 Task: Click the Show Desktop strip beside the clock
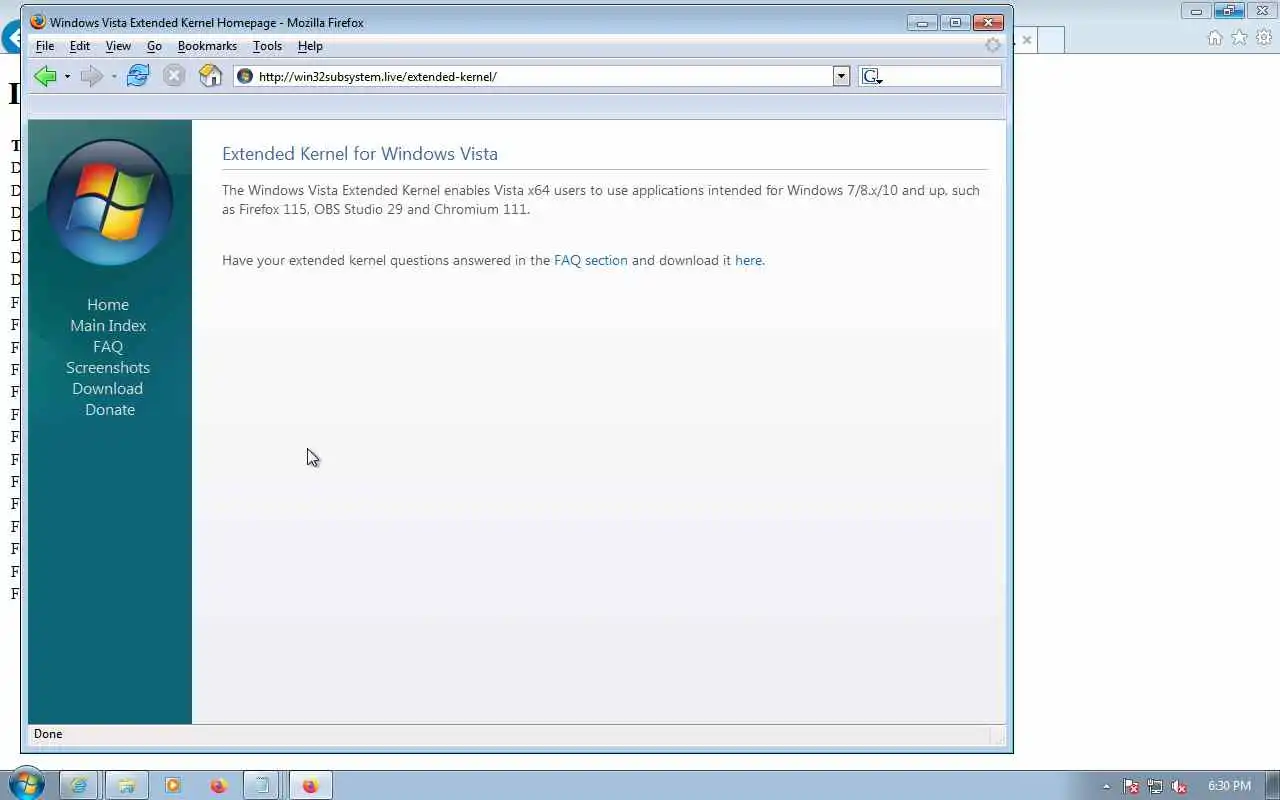point(1273,786)
